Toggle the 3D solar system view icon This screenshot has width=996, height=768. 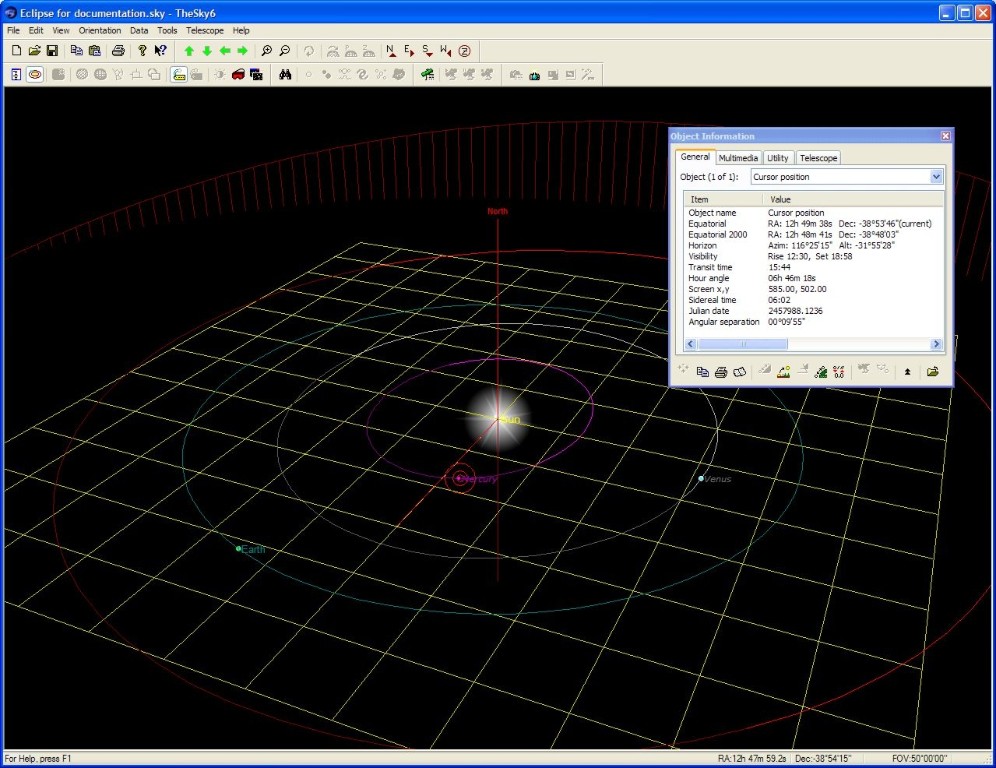(34, 74)
